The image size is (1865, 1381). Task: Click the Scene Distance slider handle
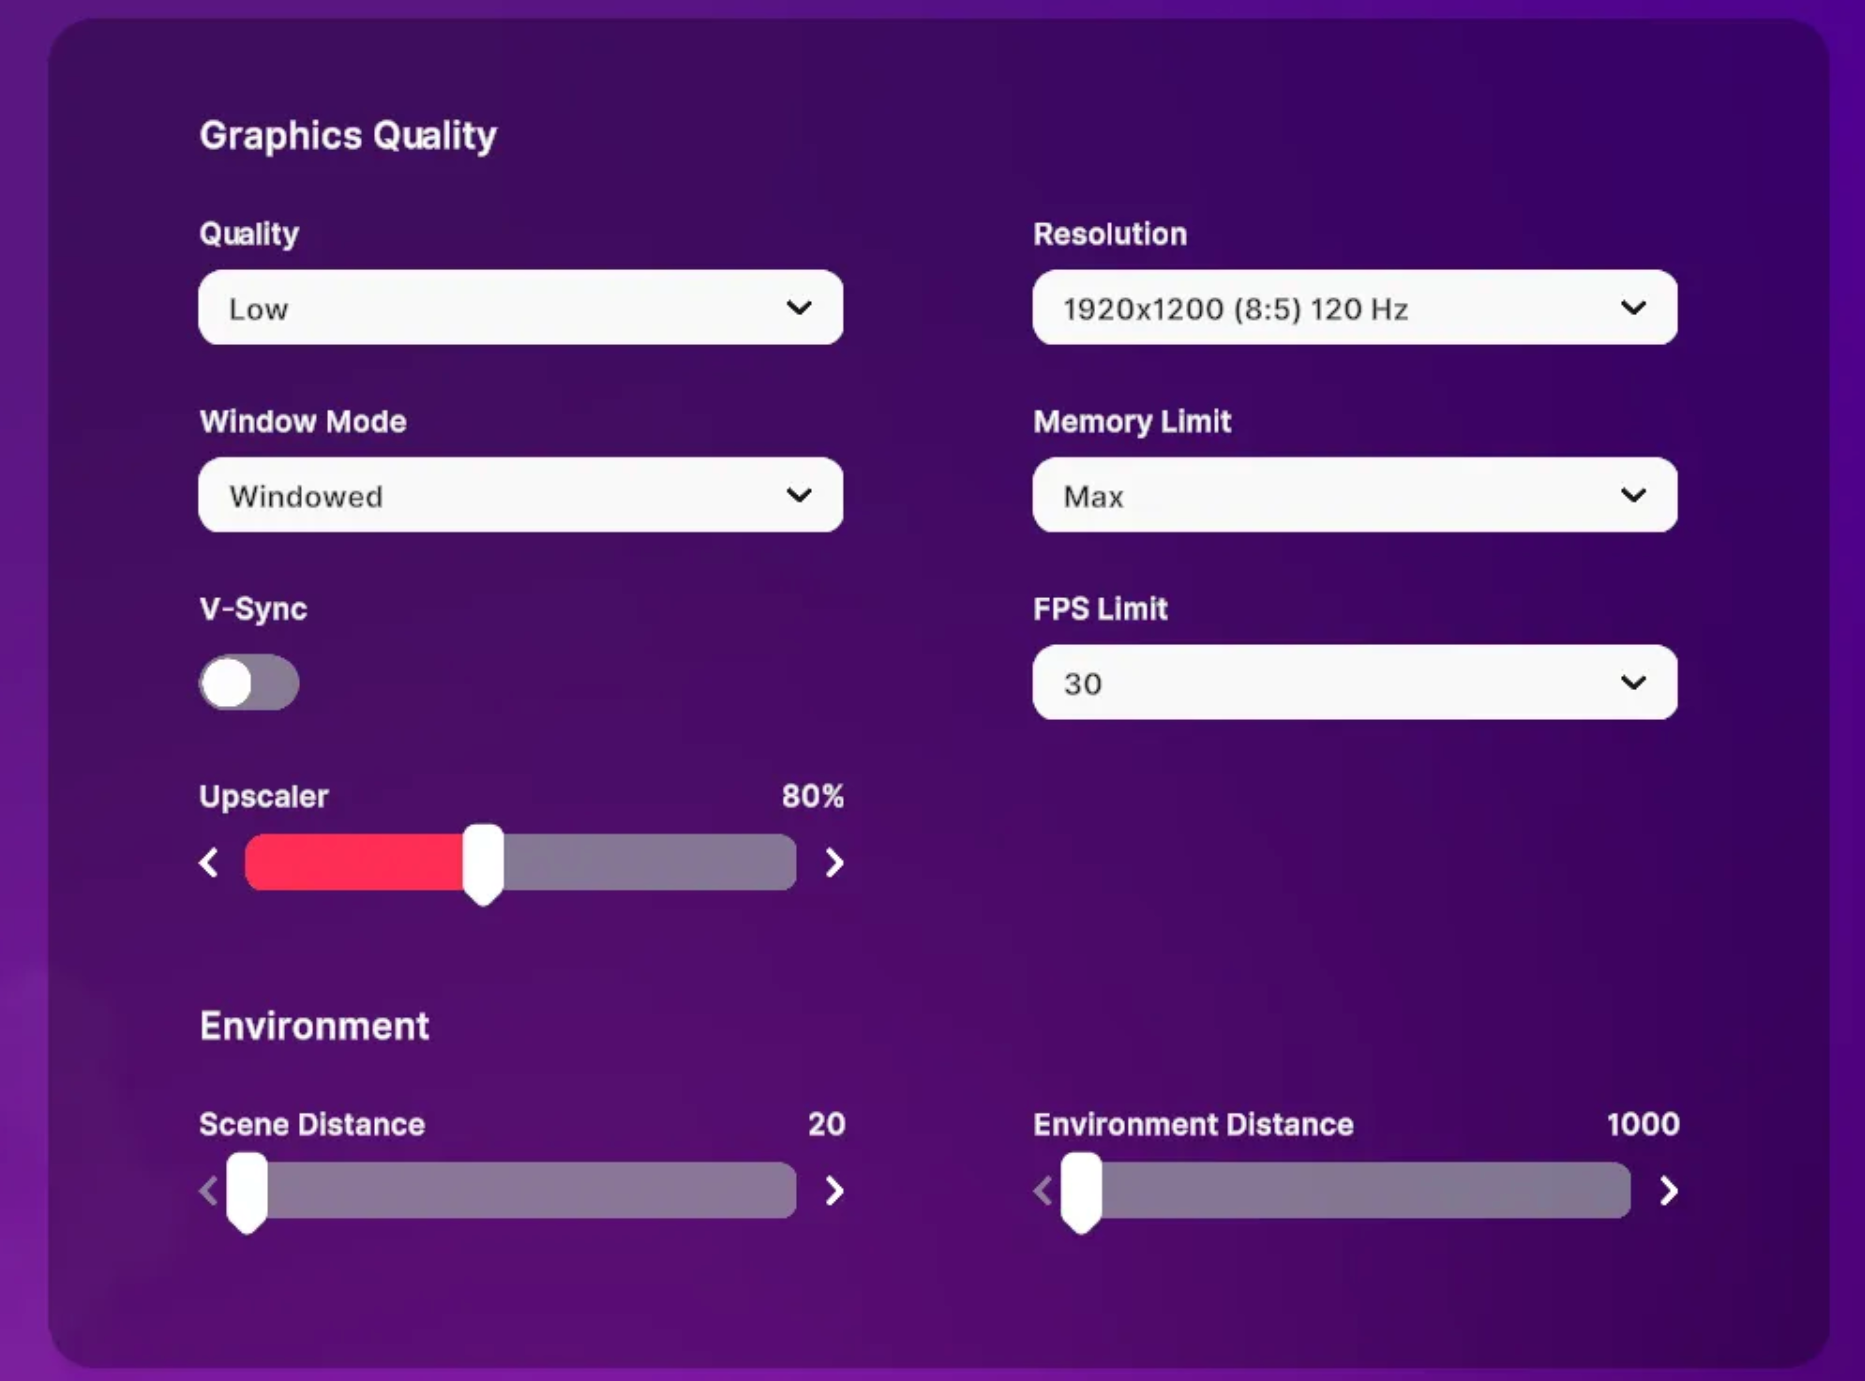click(x=247, y=1191)
